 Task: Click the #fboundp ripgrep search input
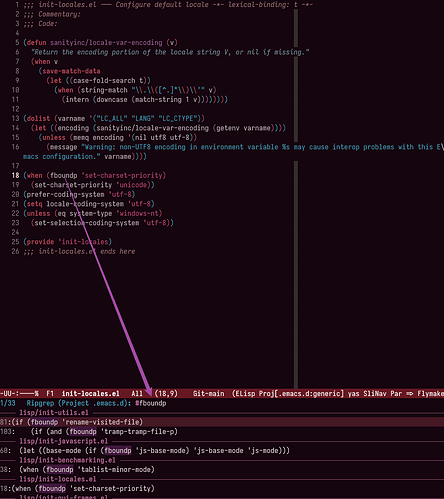click(x=151, y=403)
